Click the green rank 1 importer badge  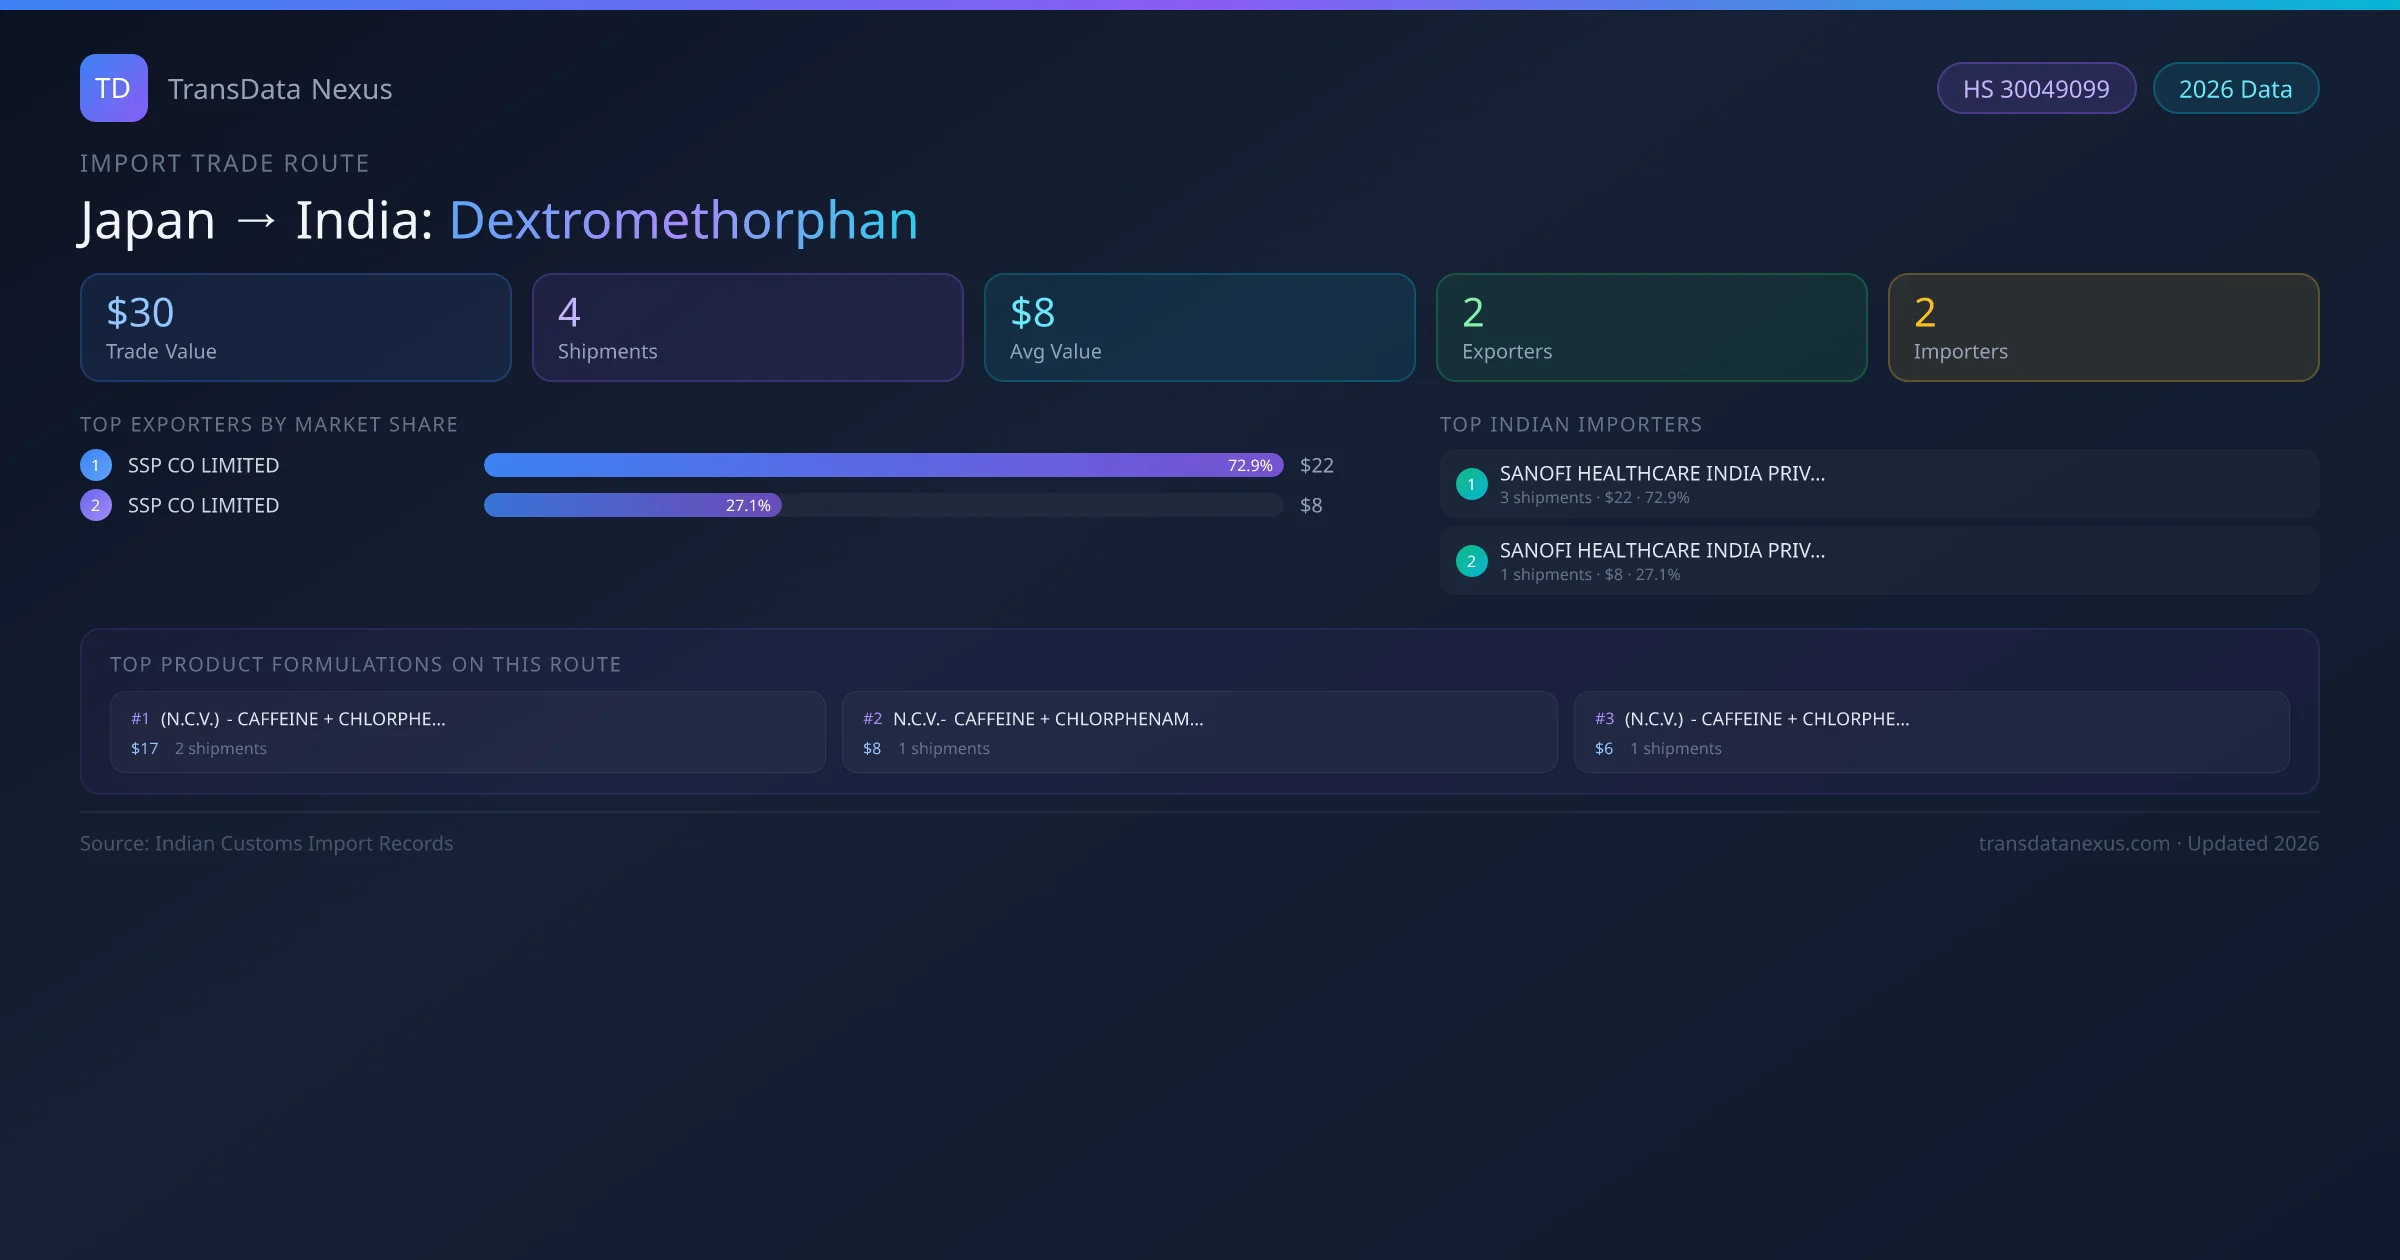pyautogui.click(x=1471, y=484)
